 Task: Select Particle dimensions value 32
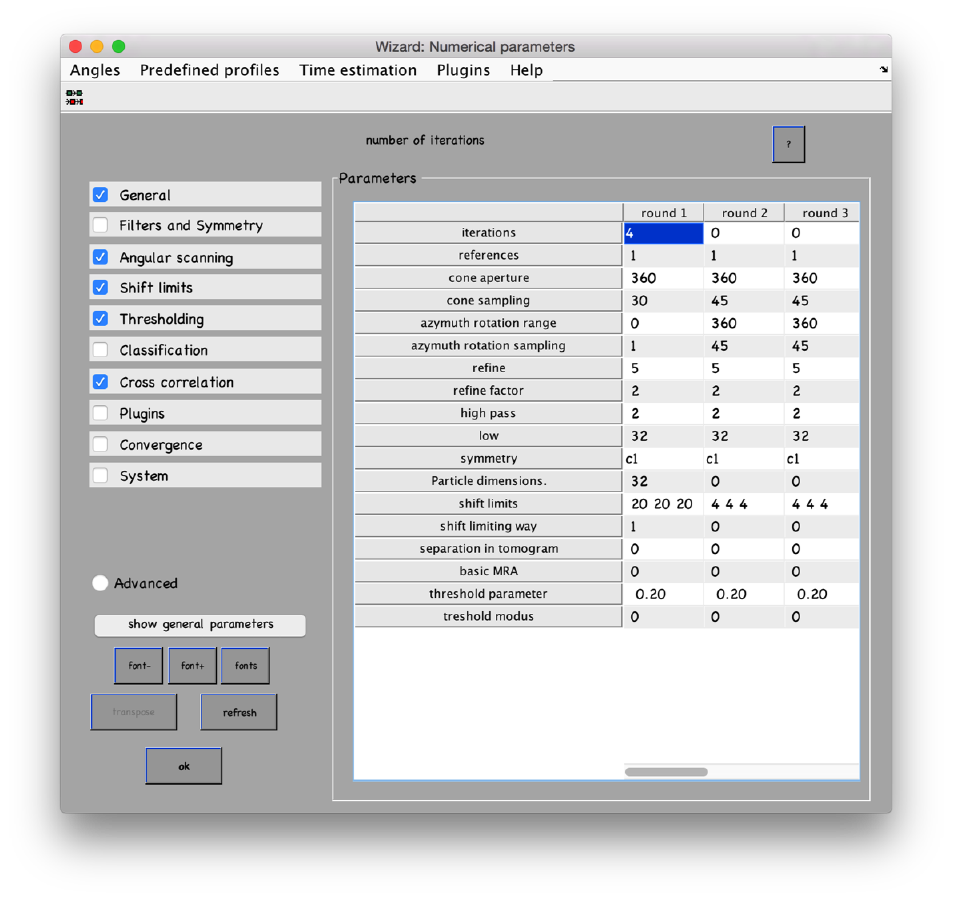coord(663,481)
